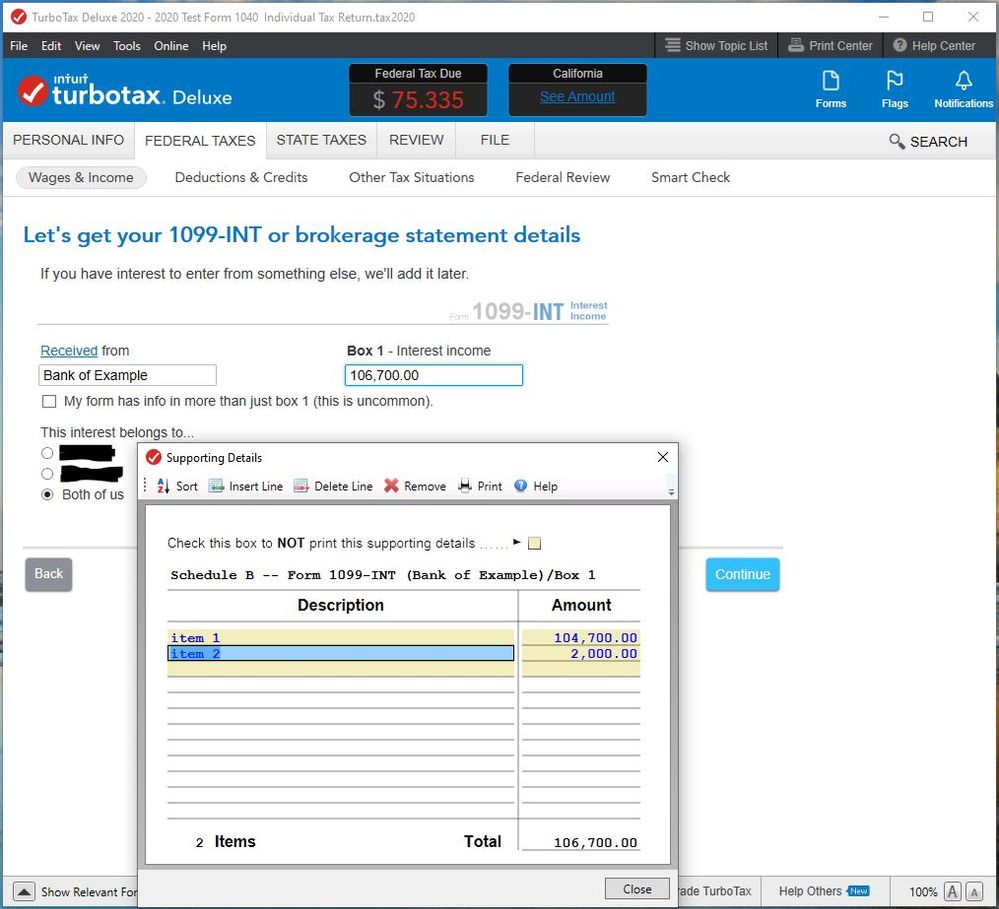Image resolution: width=999 pixels, height=909 pixels.
Task: Open the Help Center
Action: [934, 46]
